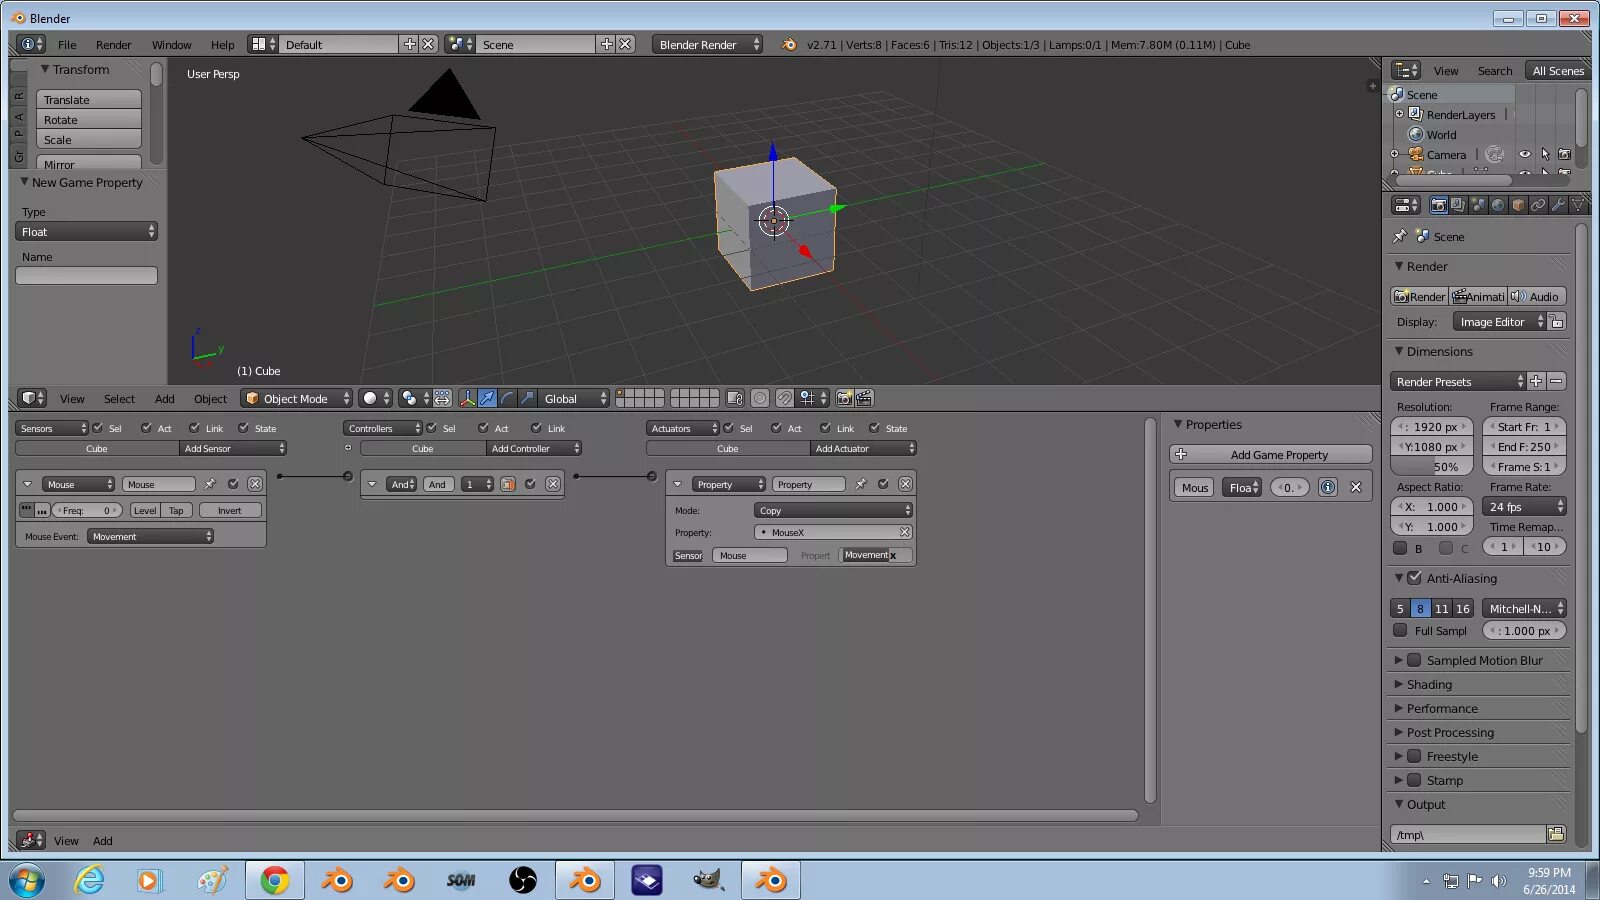Toggle the Sensors Act checkbox
The width and height of the screenshot is (1600, 900).
click(146, 428)
